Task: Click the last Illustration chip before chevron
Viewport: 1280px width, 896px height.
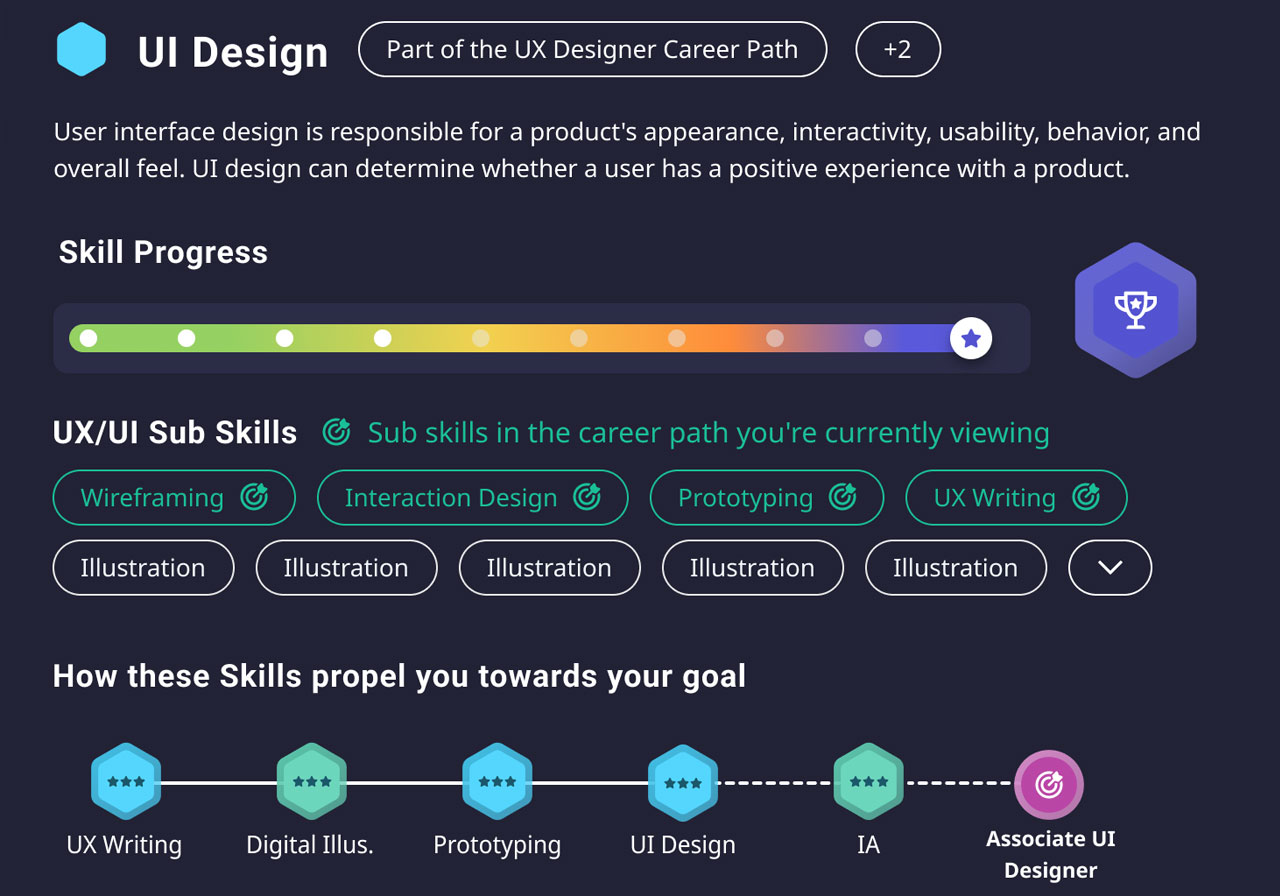Action: (955, 567)
